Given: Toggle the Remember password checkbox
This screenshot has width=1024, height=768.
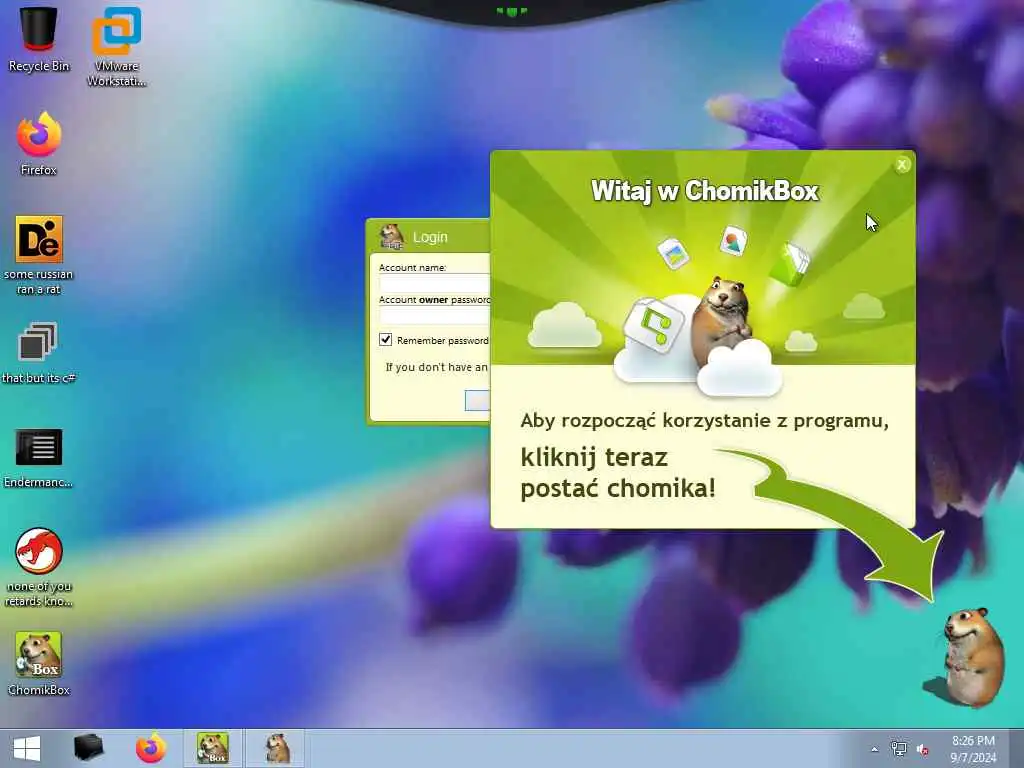Looking at the screenshot, I should coord(385,340).
